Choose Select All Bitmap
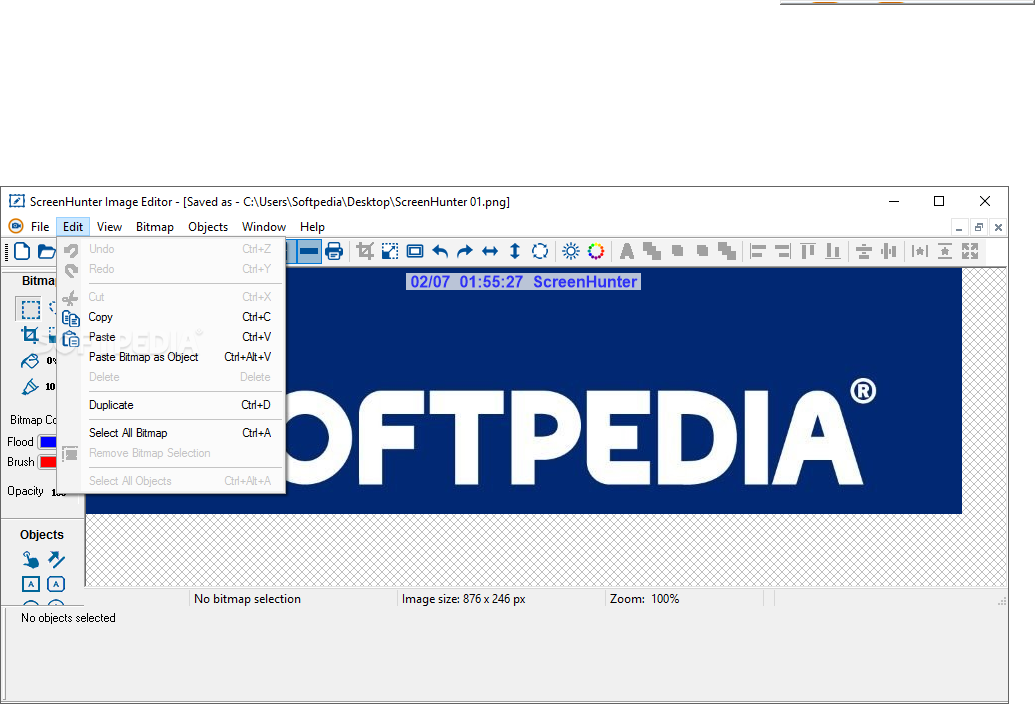Screen dimensions: 1035x704 [x=172, y=433]
